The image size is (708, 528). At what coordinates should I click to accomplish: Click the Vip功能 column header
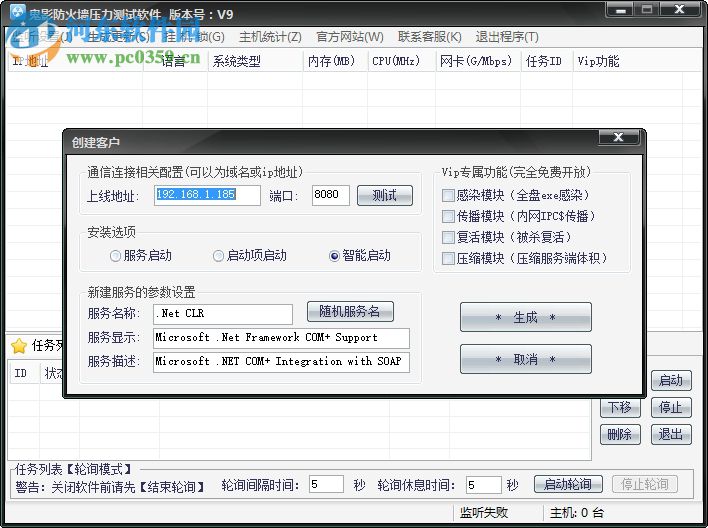pos(630,61)
